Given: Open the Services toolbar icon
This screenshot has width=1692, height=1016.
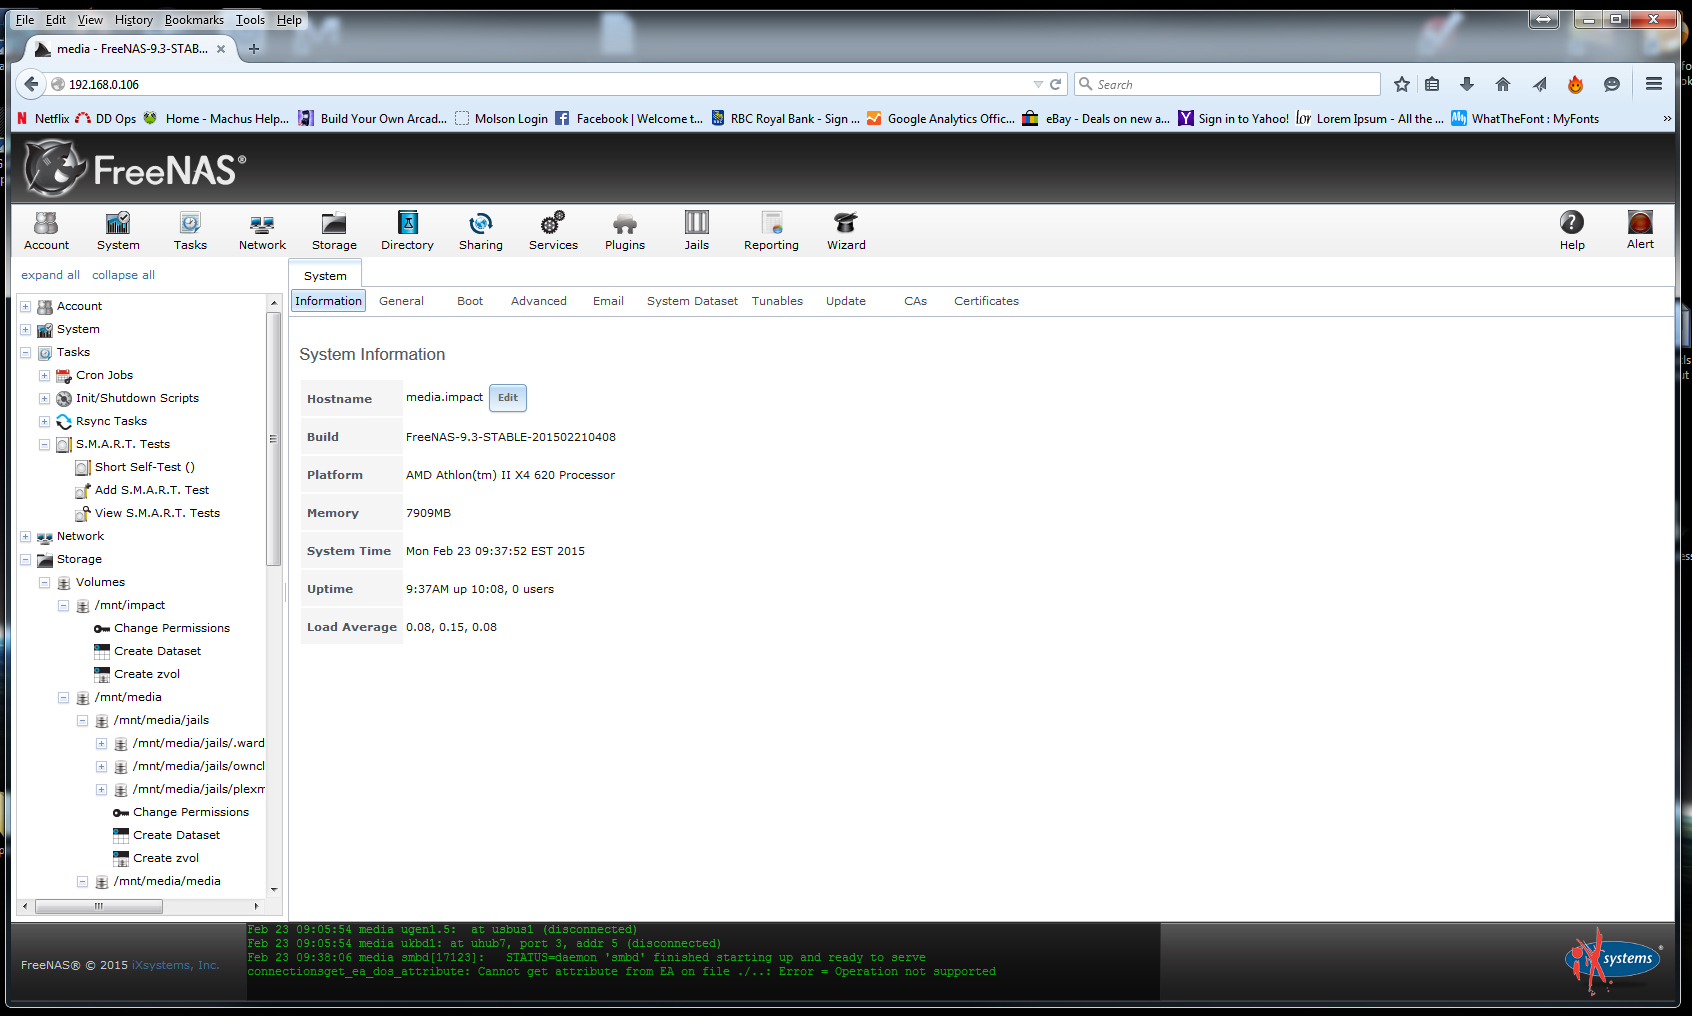Looking at the screenshot, I should click(553, 231).
